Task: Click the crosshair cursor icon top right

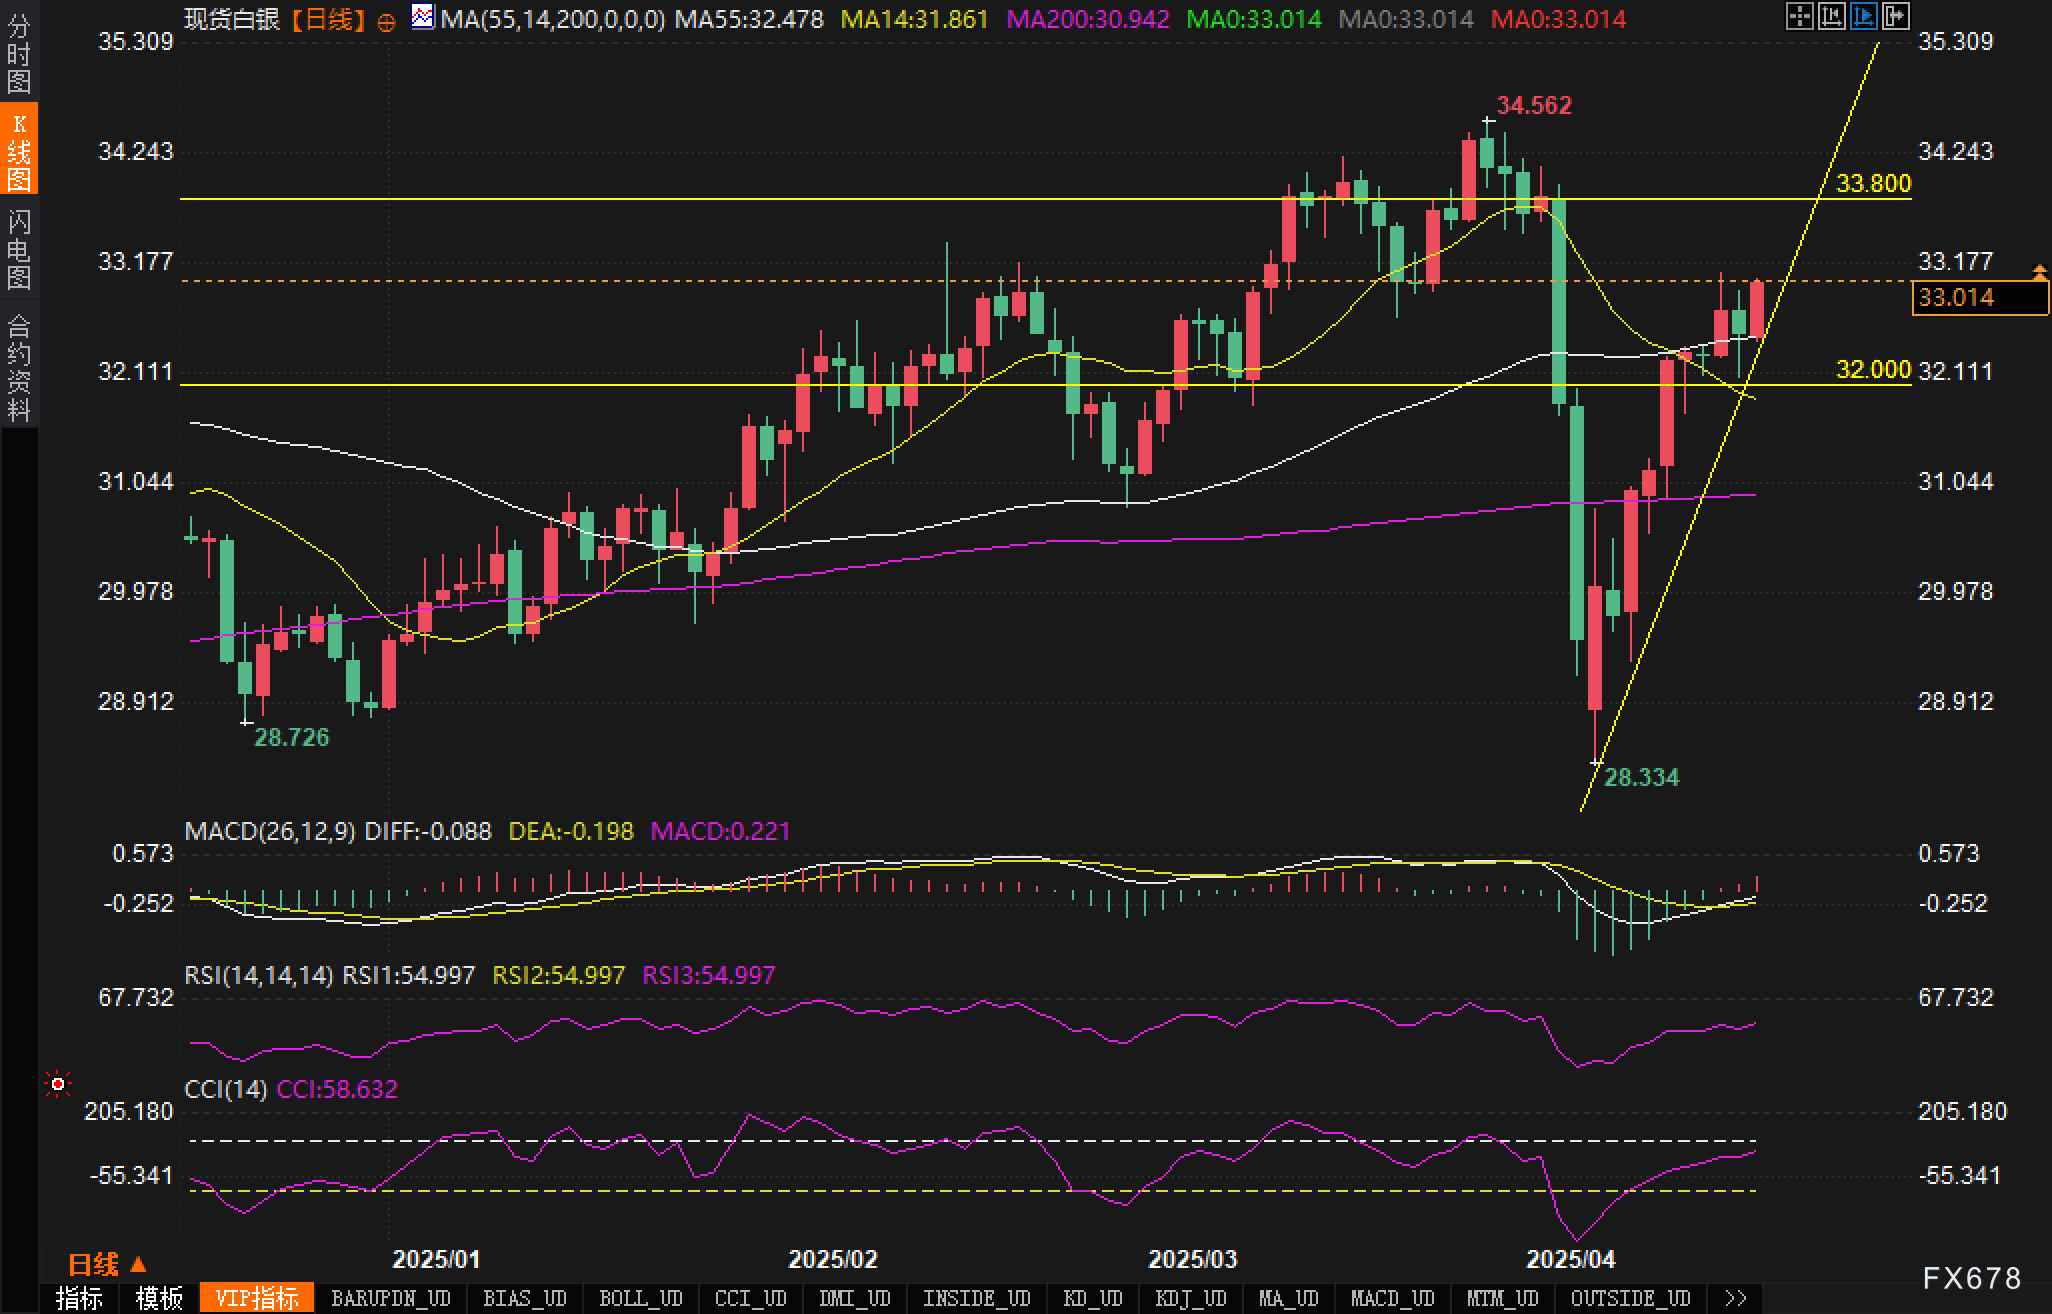Action: pyautogui.click(x=1799, y=16)
